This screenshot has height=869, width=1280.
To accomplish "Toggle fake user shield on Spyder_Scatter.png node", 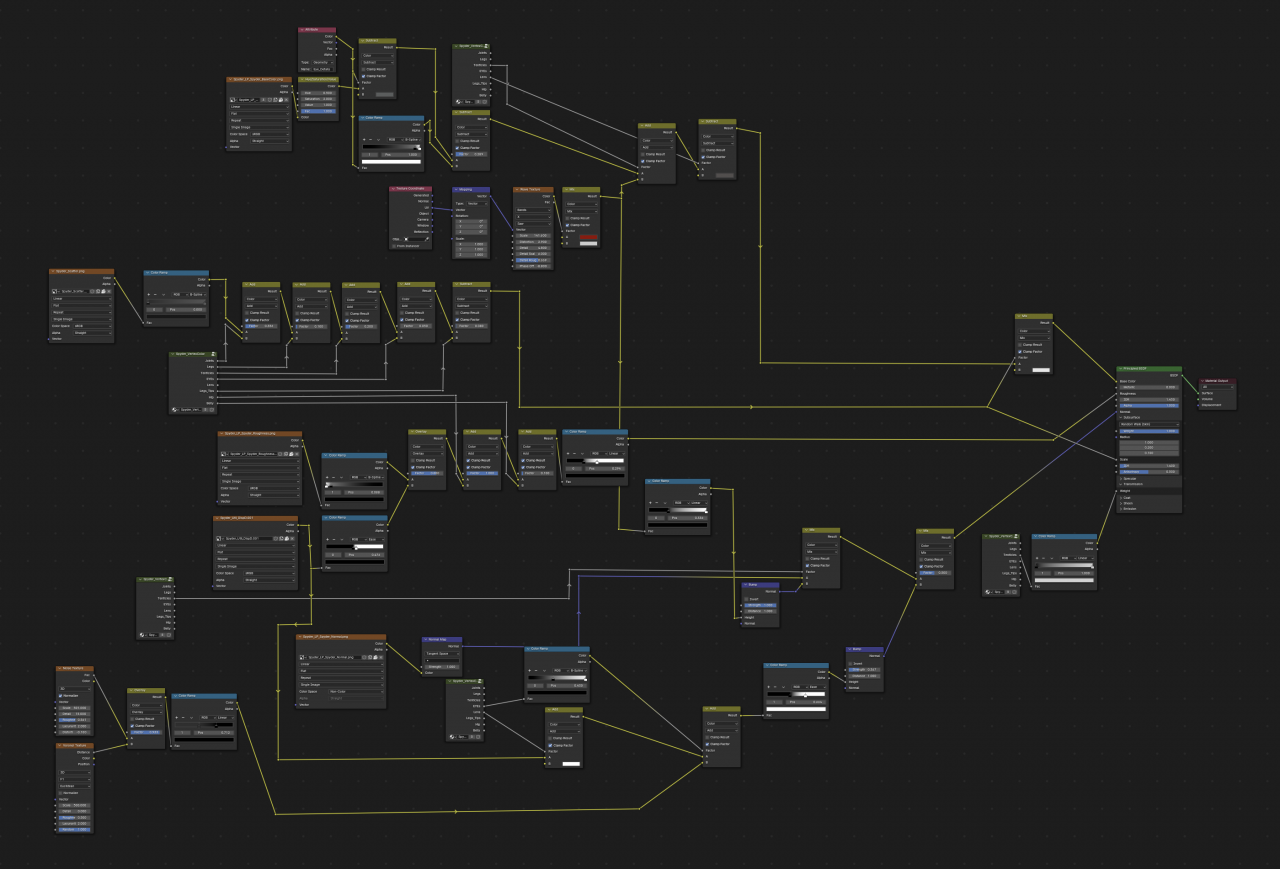I will click(x=91, y=290).
